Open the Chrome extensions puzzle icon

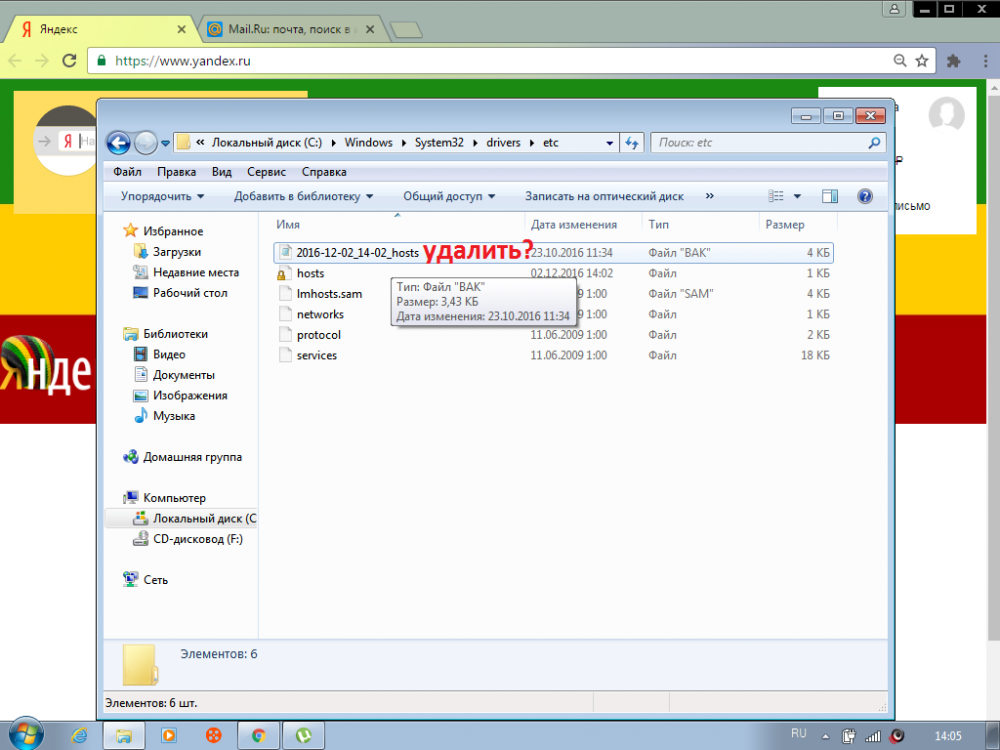tap(953, 61)
